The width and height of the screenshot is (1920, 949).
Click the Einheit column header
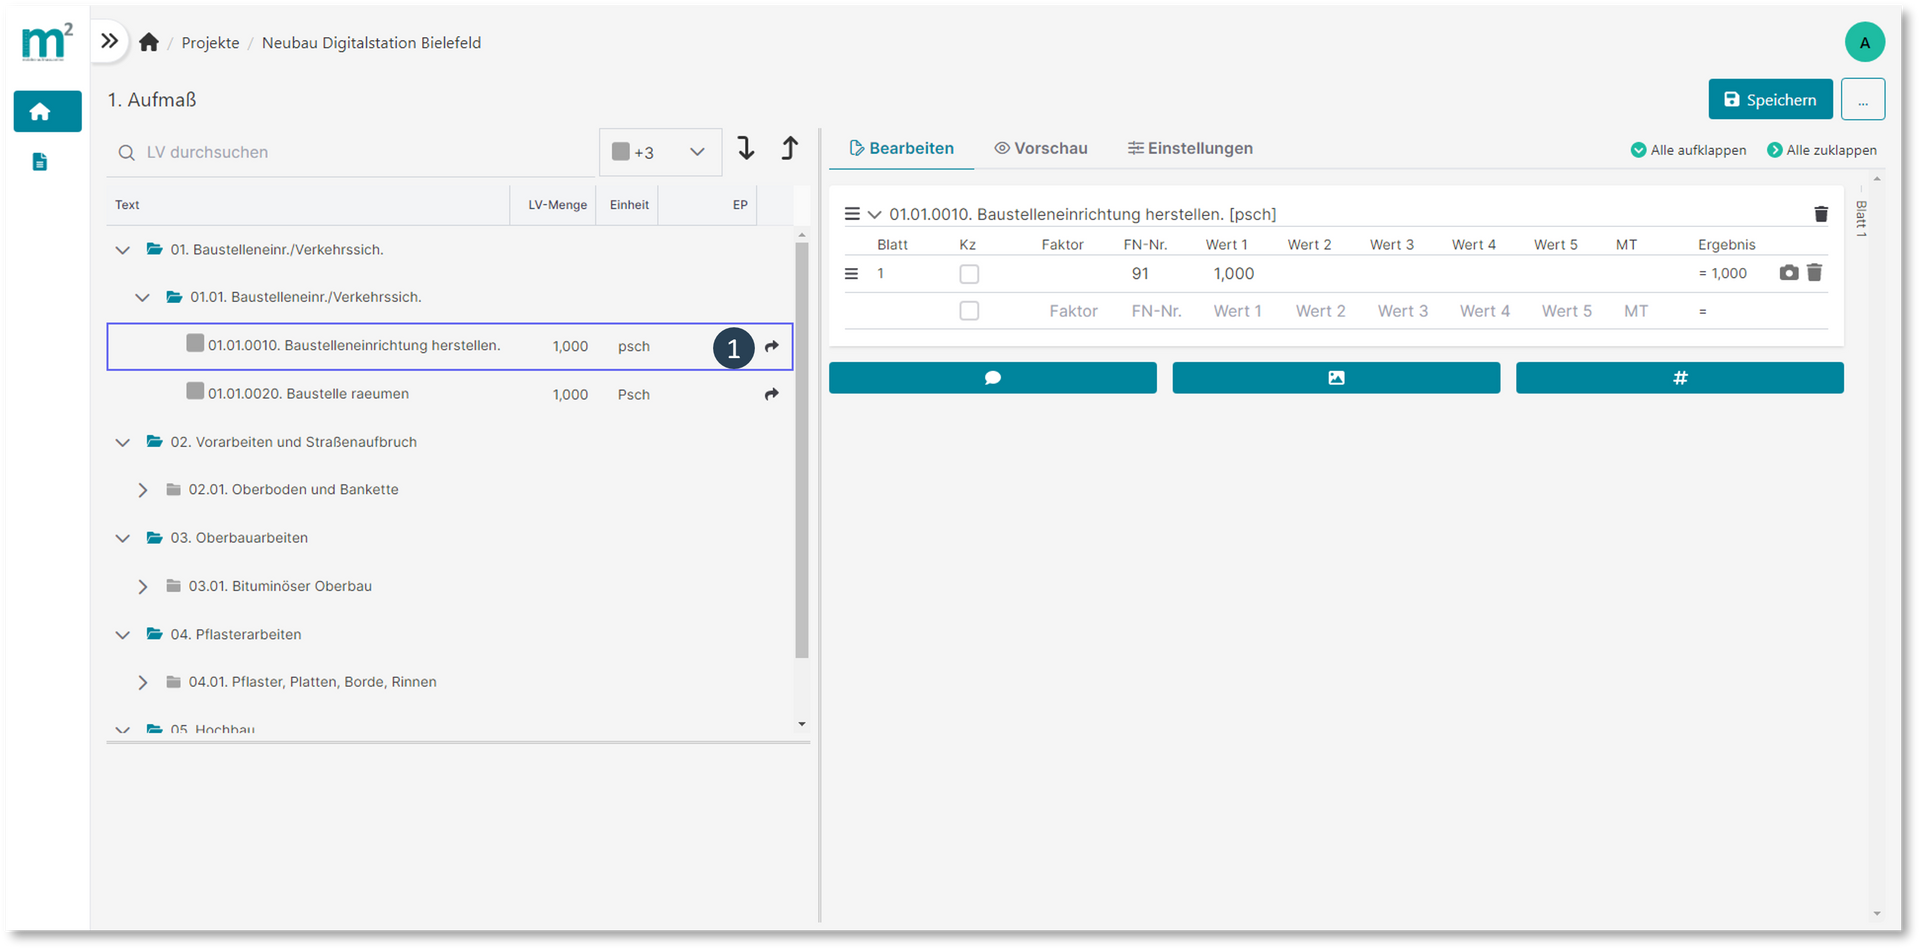[x=629, y=205]
